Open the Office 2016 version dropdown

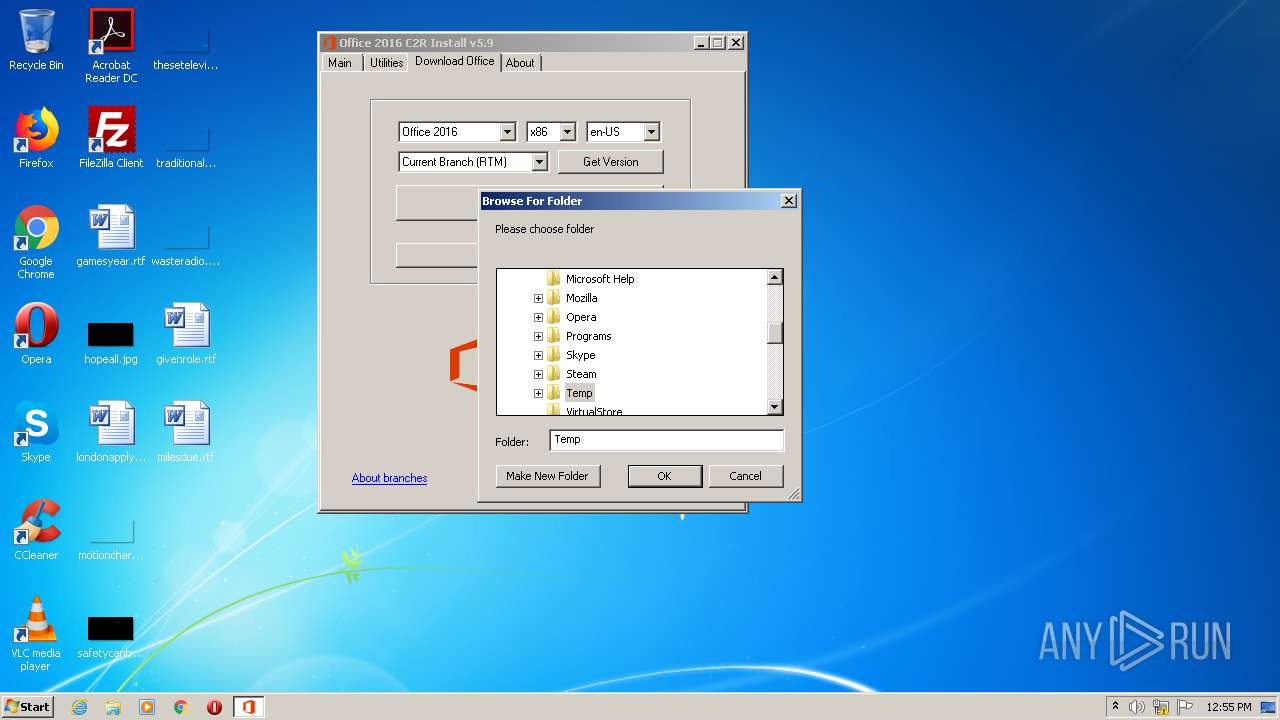[x=507, y=132]
